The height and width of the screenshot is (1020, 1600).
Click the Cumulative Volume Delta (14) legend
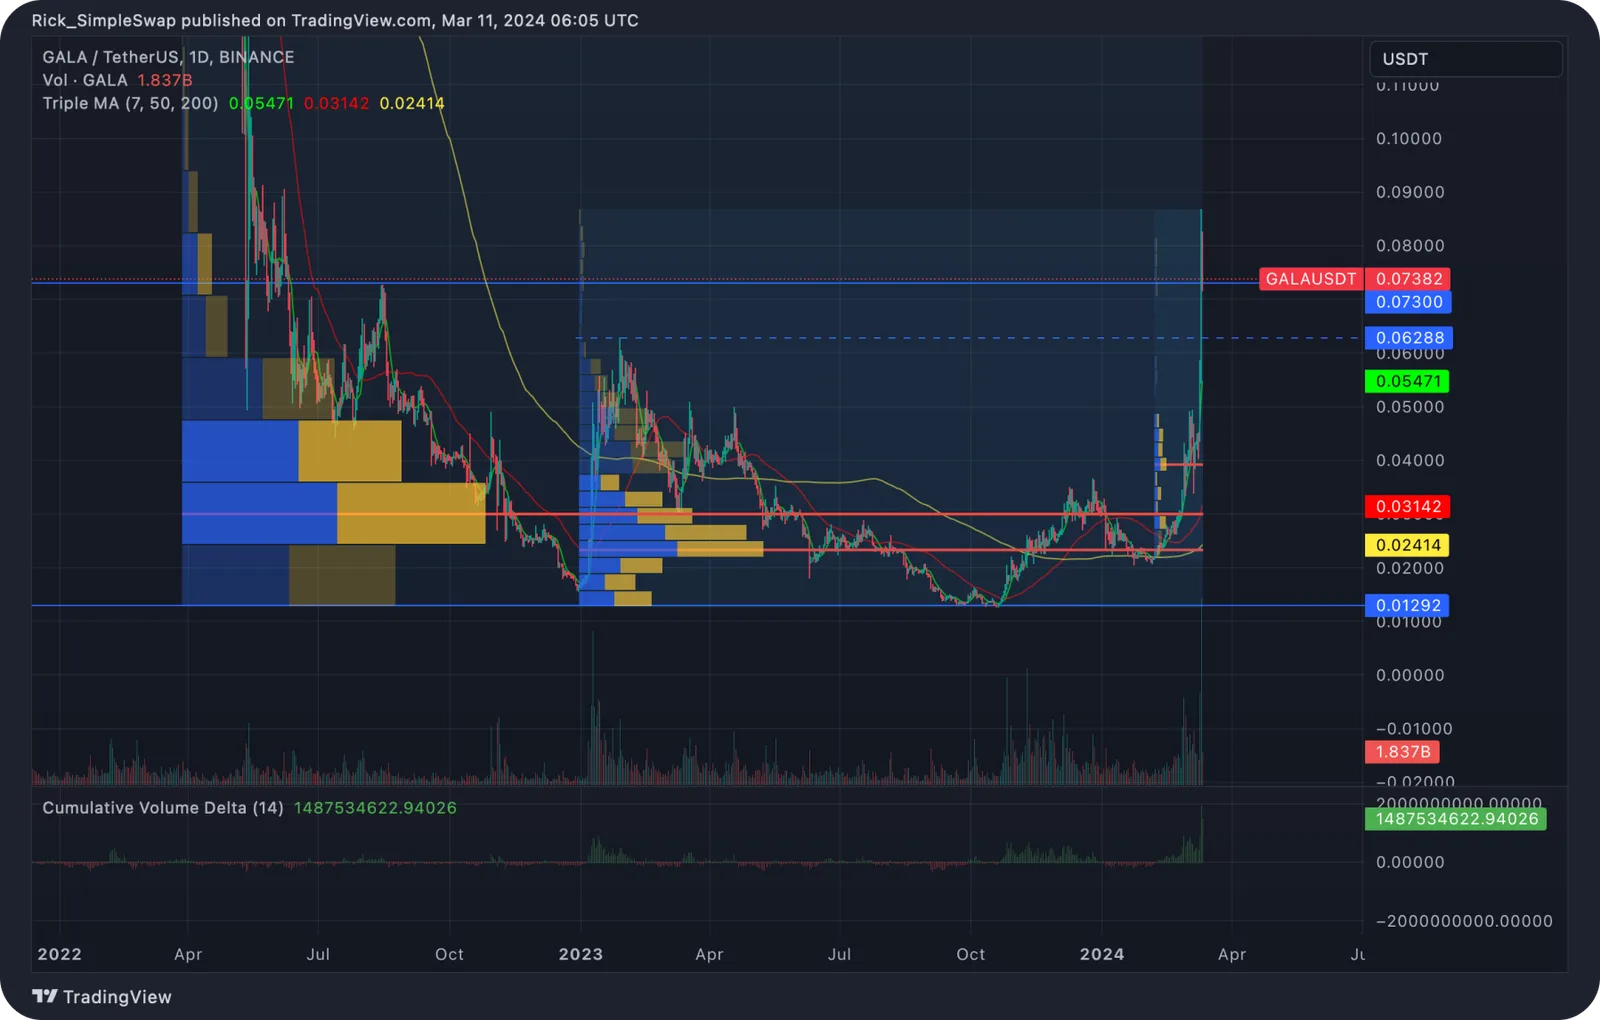click(163, 808)
